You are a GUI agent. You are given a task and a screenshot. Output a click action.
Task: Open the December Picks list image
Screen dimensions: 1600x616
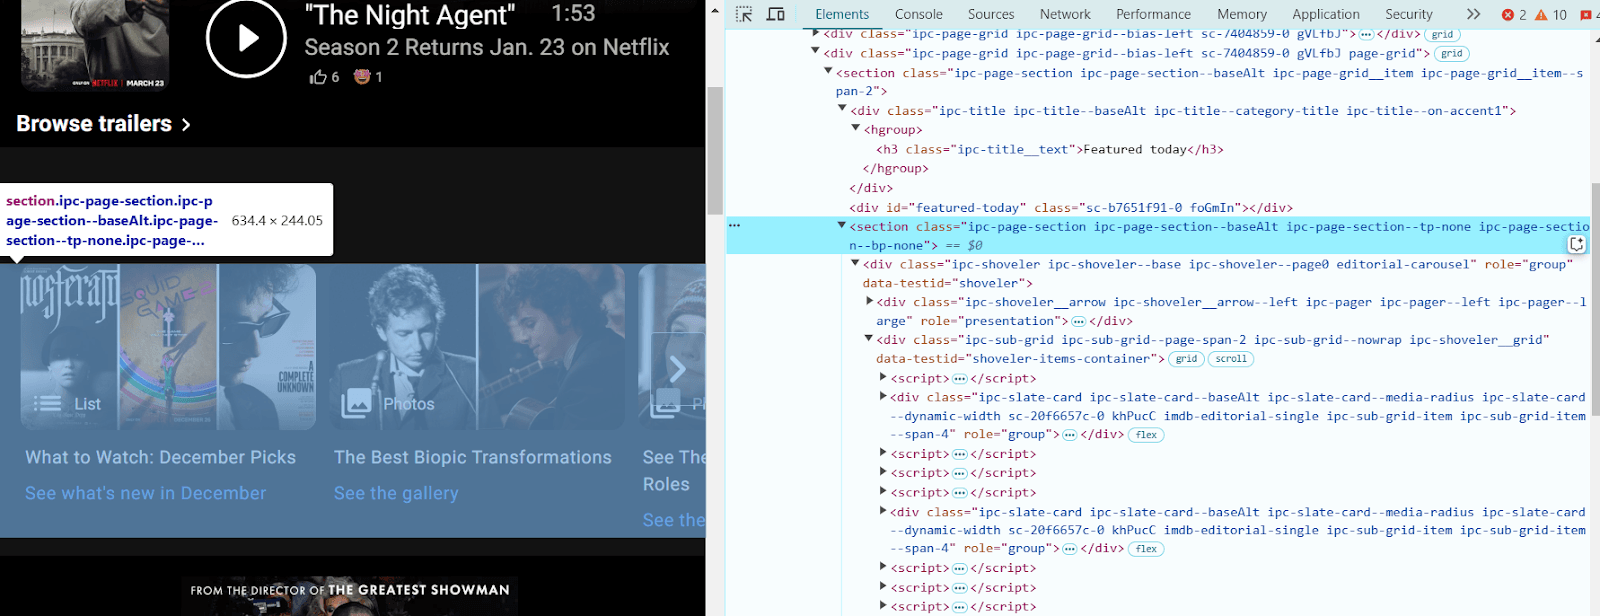167,347
